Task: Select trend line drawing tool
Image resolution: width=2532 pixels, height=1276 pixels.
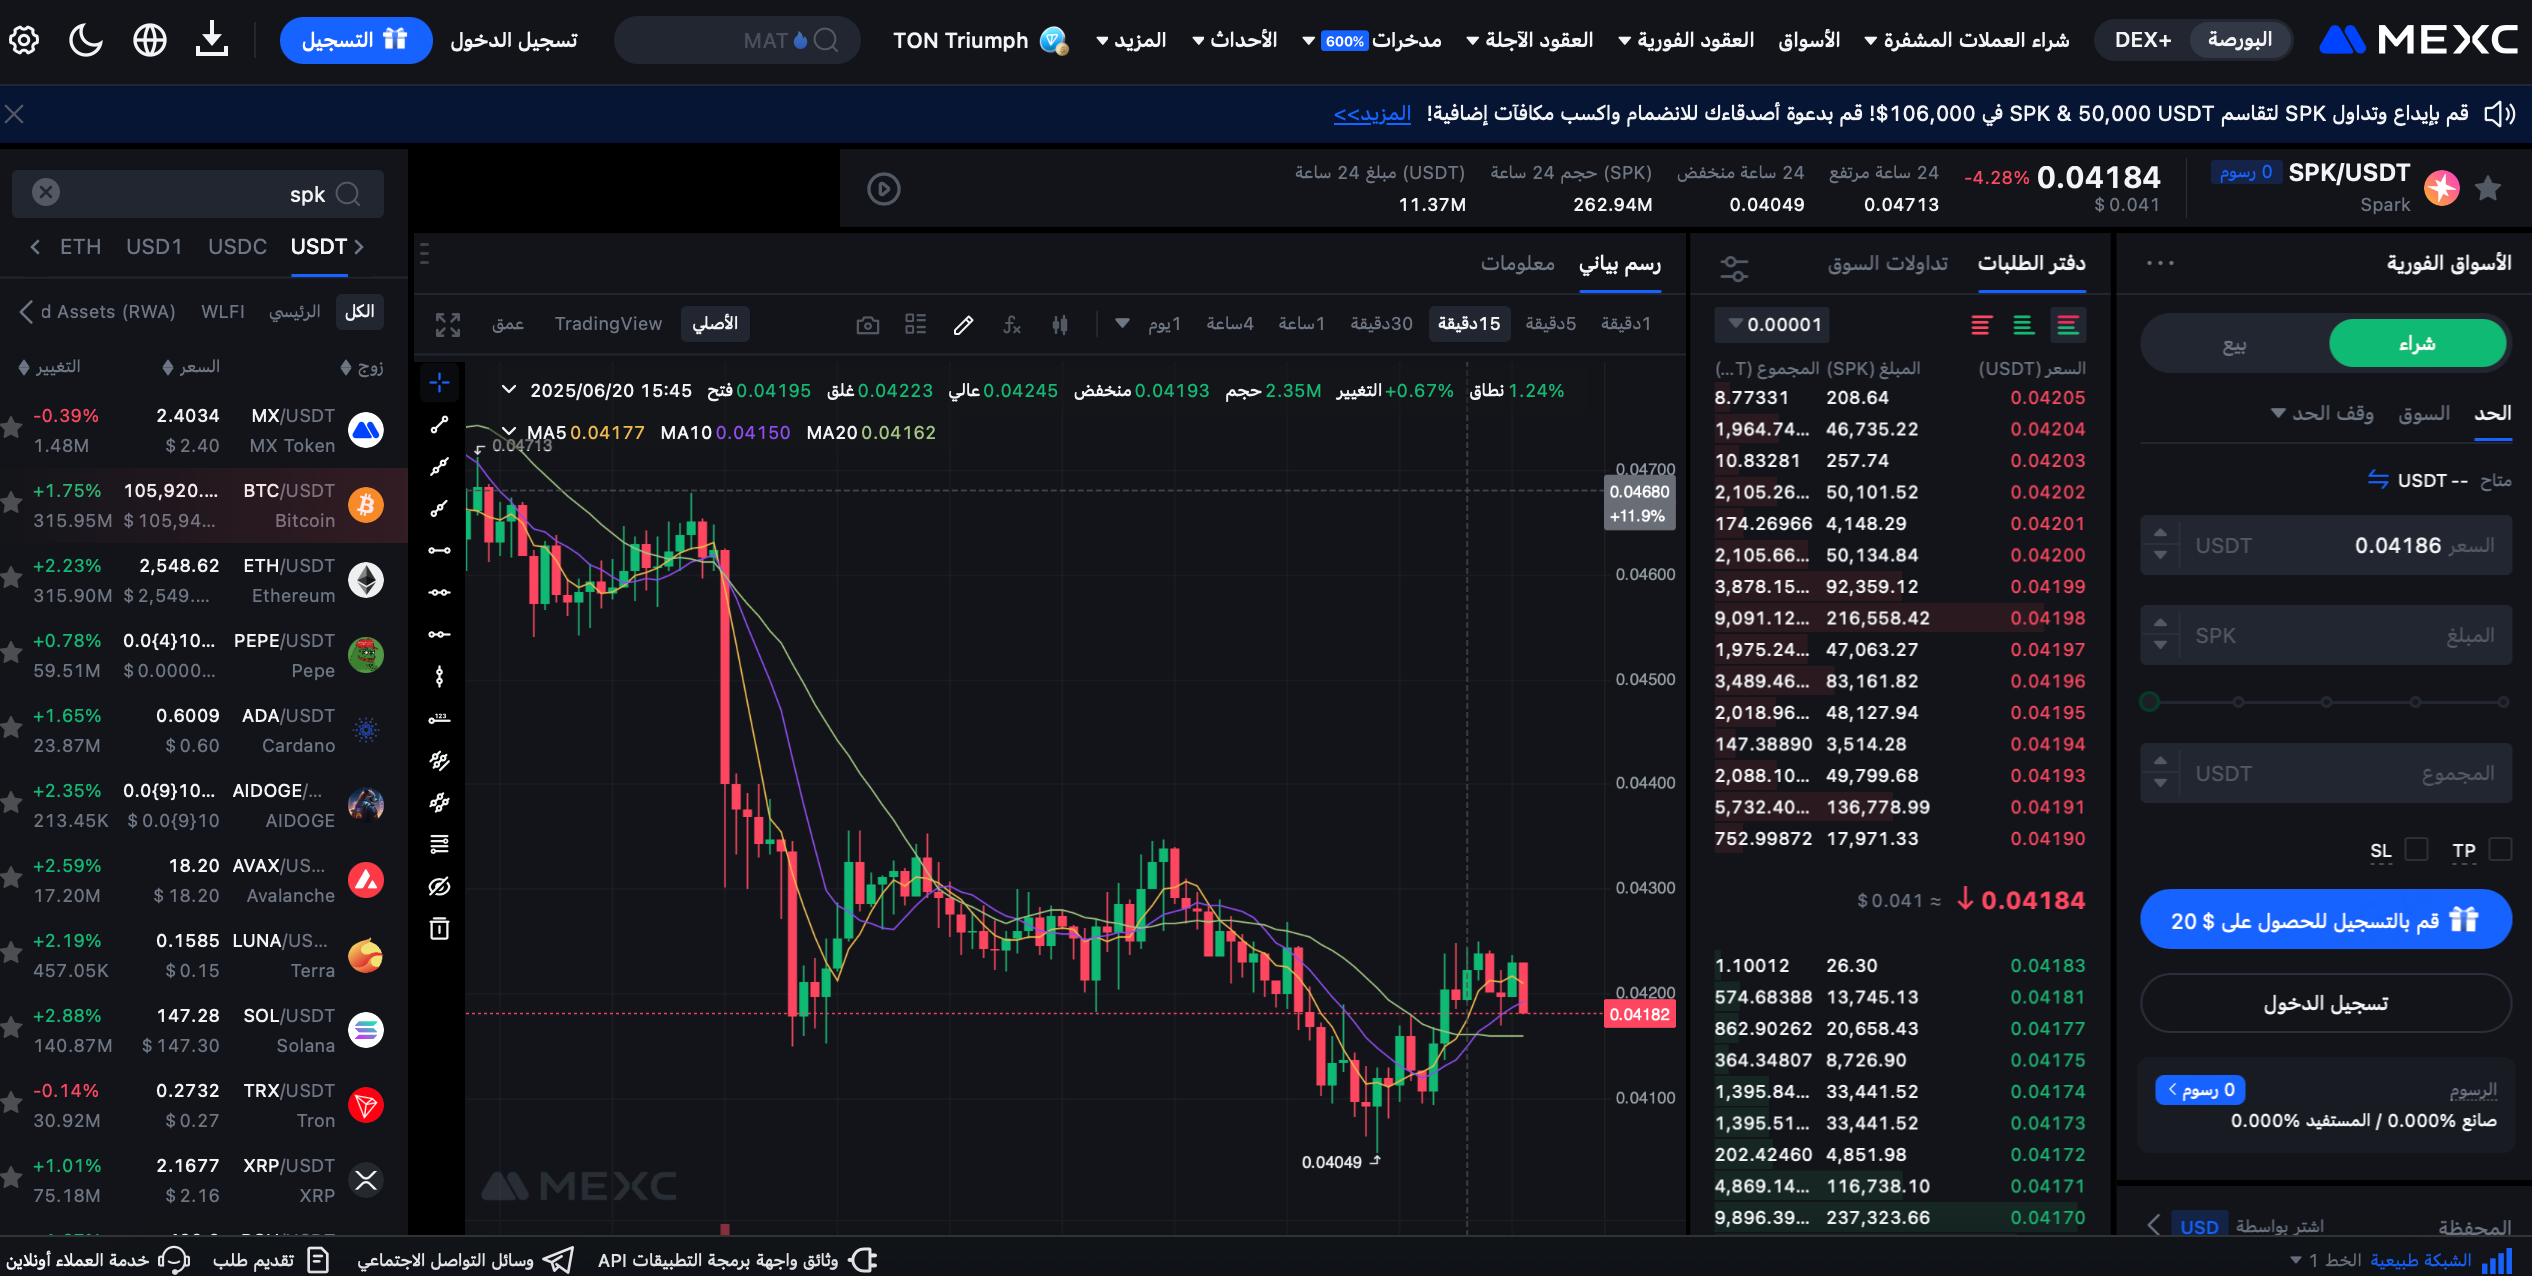Action: 439,425
